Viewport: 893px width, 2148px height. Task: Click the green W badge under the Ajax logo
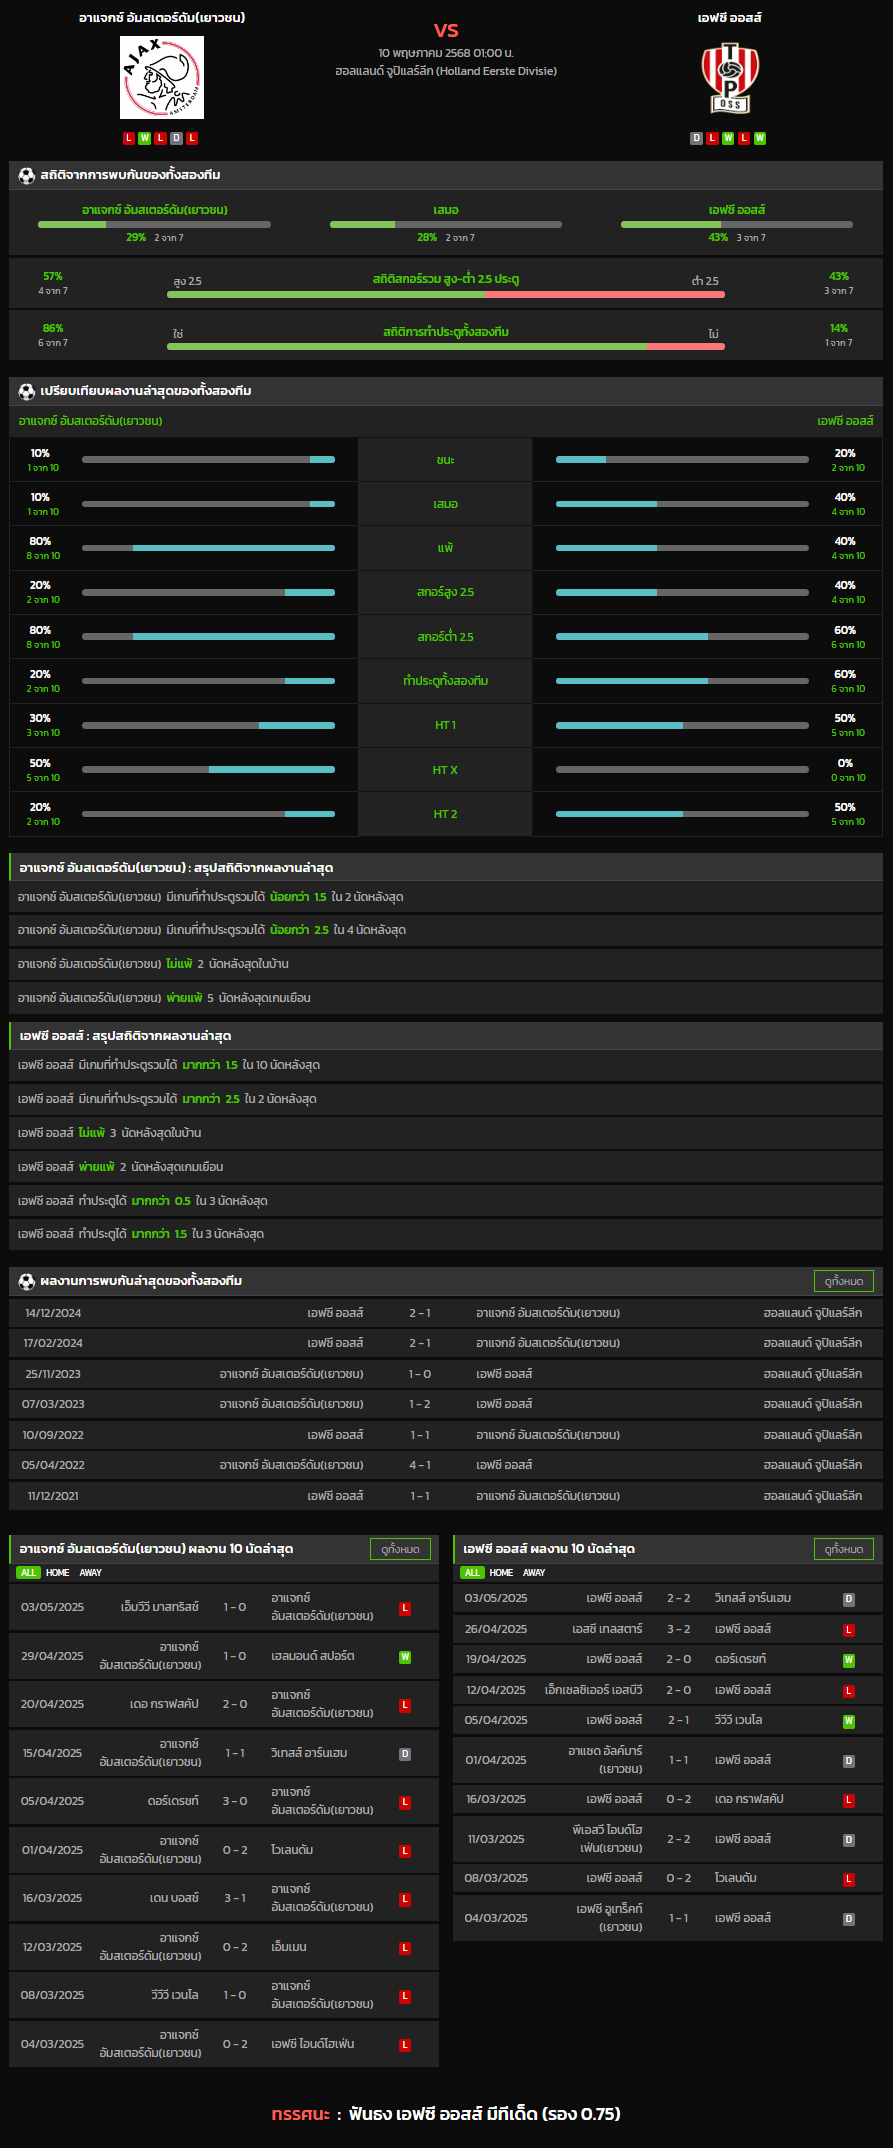pyautogui.click(x=145, y=138)
